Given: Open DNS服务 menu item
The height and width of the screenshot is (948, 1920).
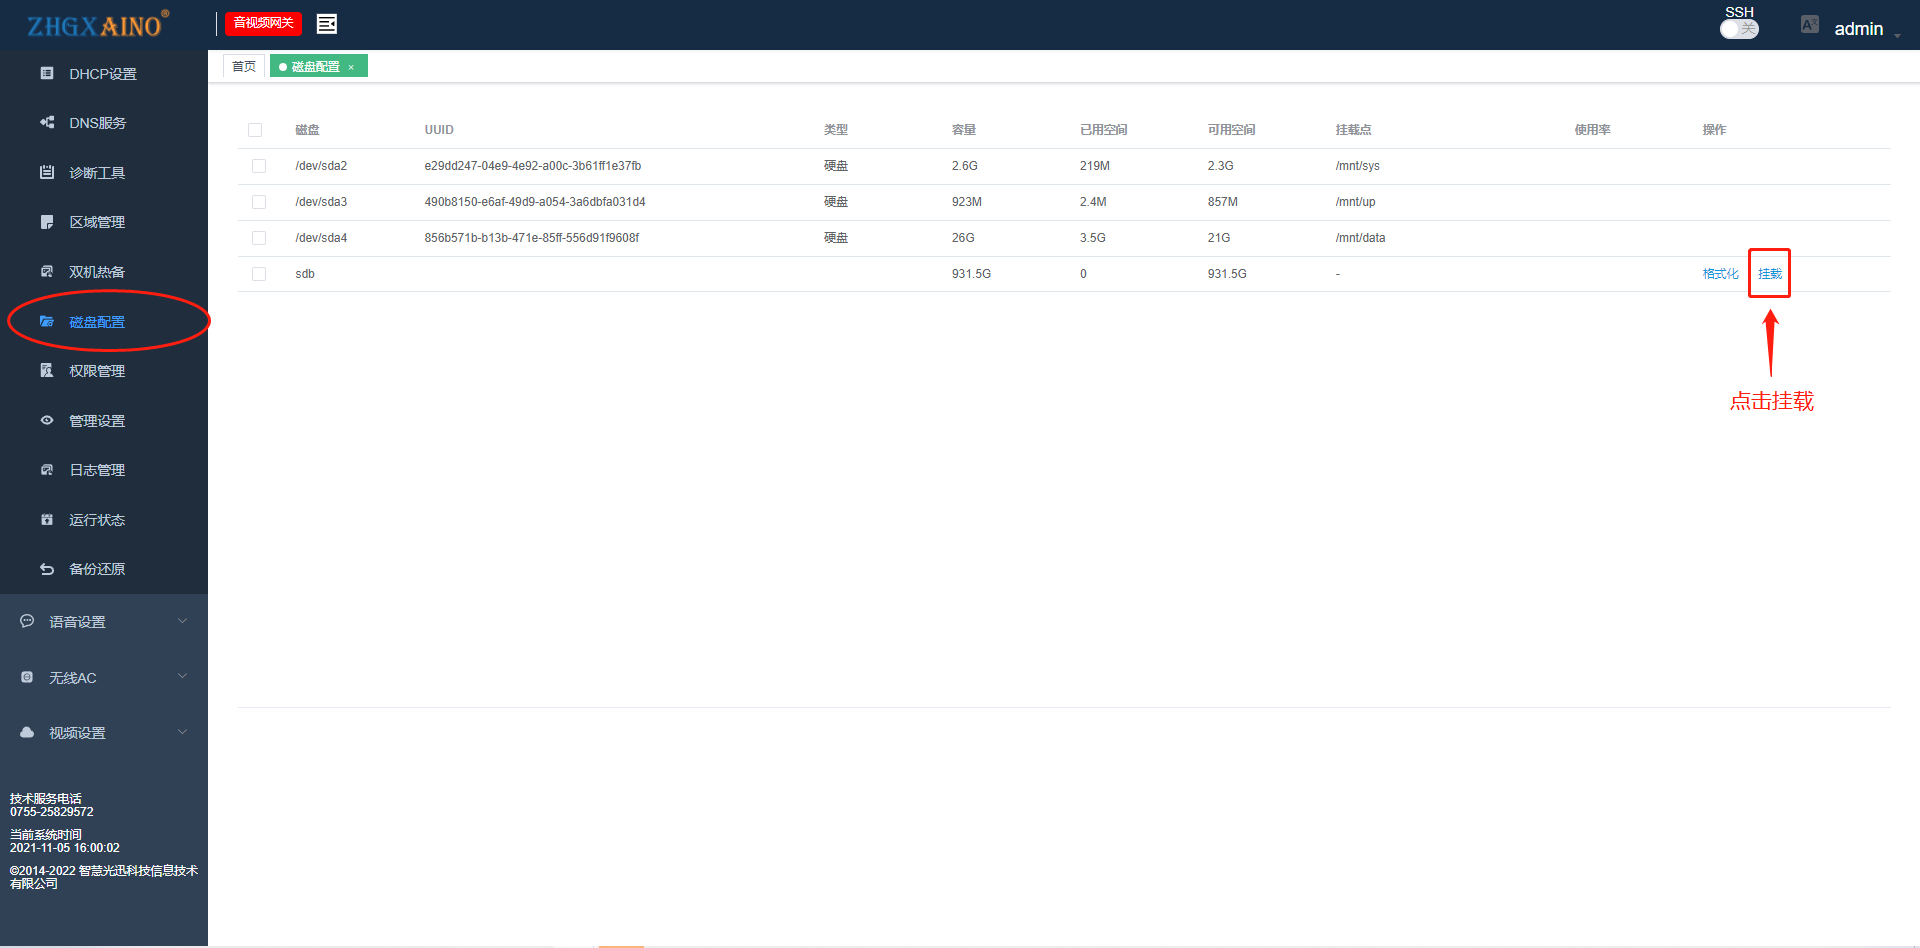Looking at the screenshot, I should point(98,123).
